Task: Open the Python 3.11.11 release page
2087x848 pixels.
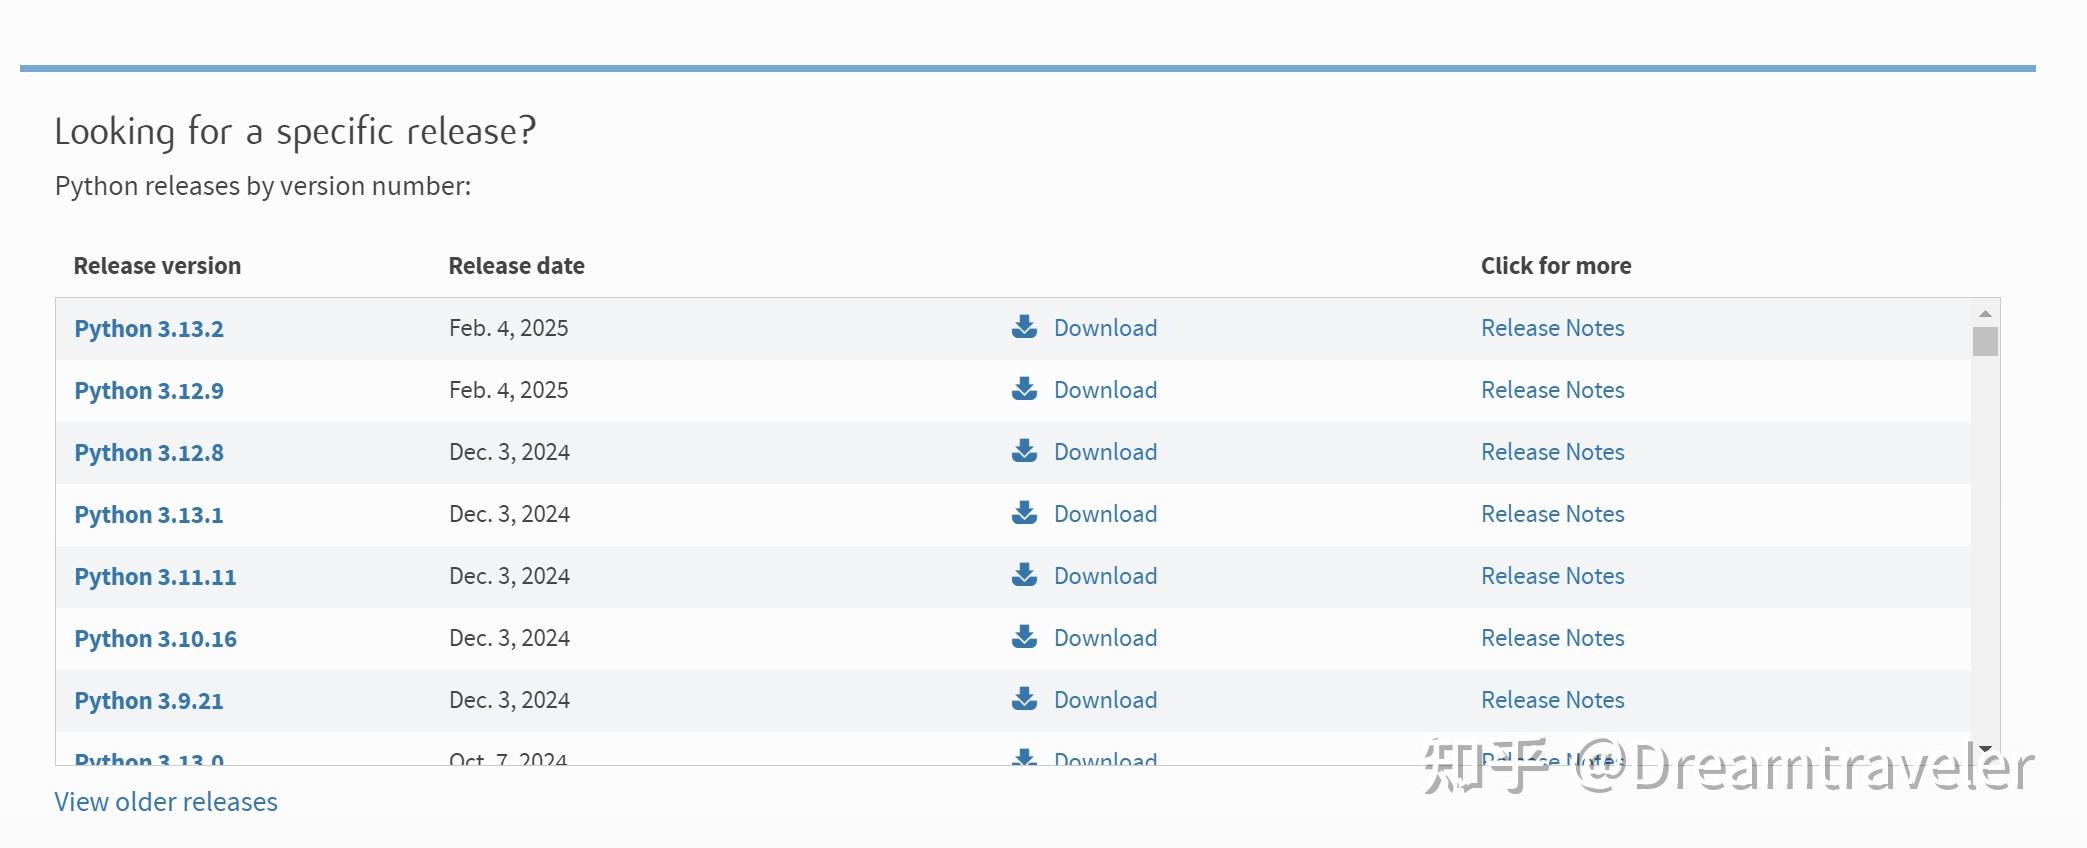Action: tap(155, 577)
